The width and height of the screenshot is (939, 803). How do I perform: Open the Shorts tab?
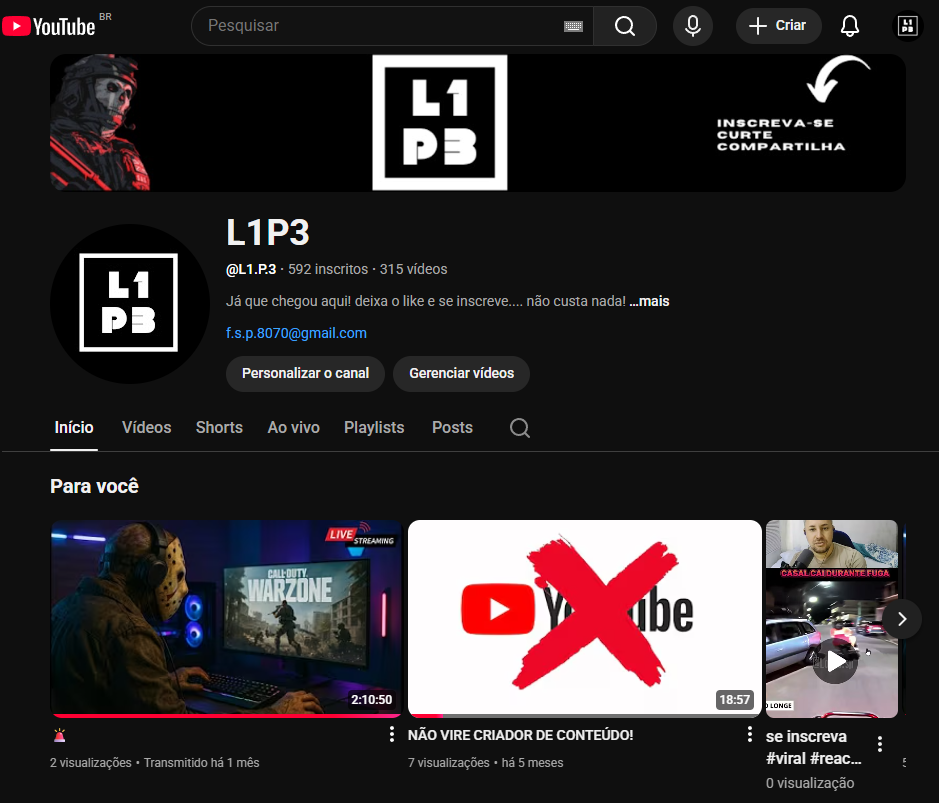(219, 428)
